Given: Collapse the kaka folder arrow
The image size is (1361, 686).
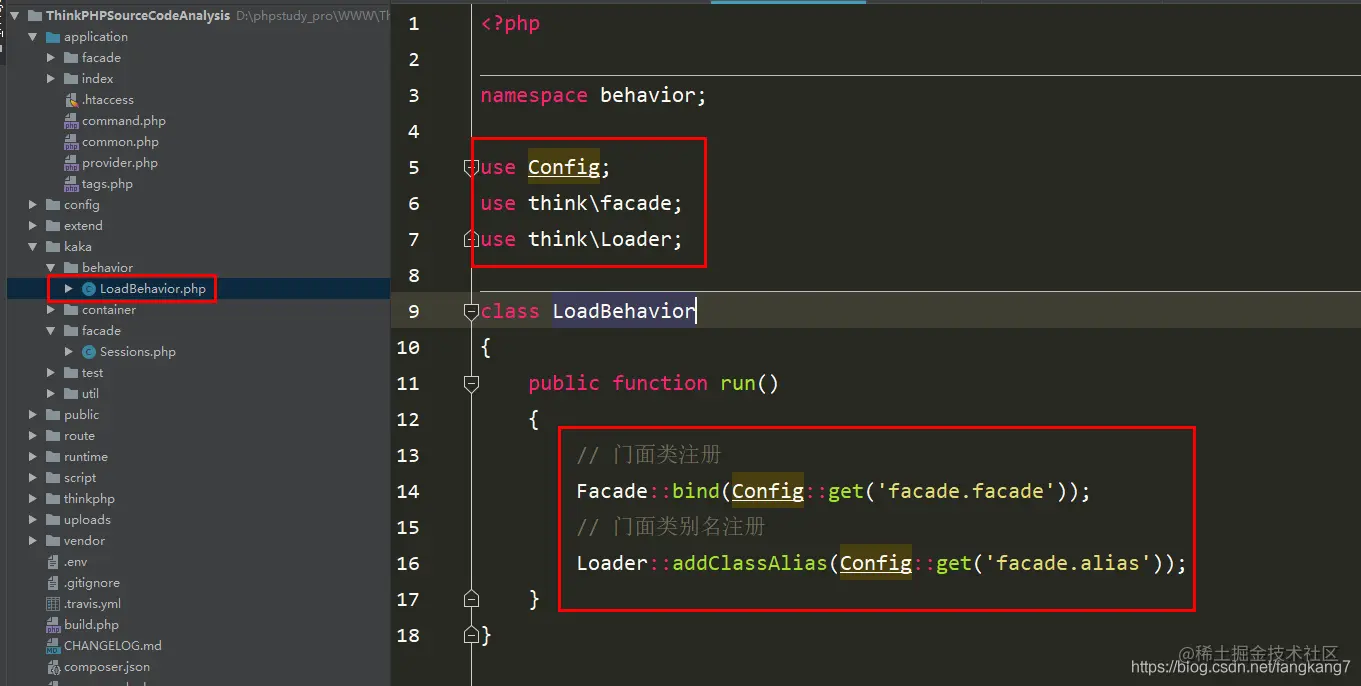Looking at the screenshot, I should [x=33, y=247].
